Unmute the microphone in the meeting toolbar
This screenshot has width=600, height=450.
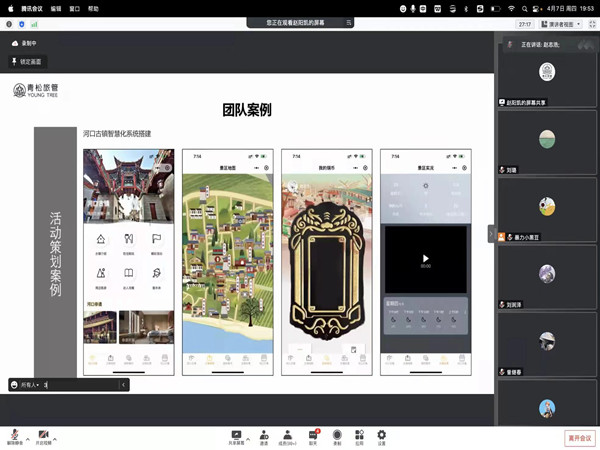tap(15, 434)
